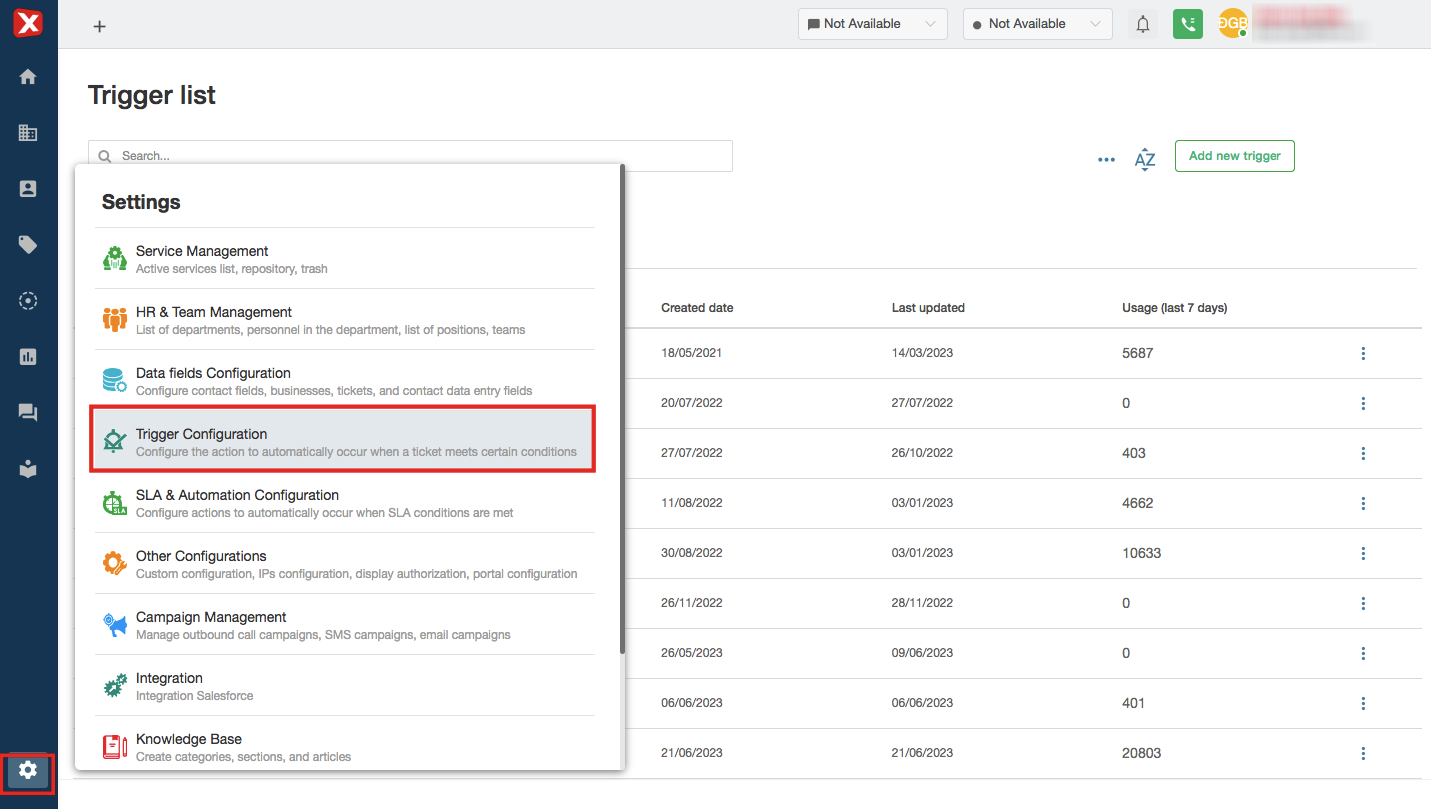This screenshot has height=809, width=1431.
Task: Click the plus button in top bar
Action: [x=99, y=27]
